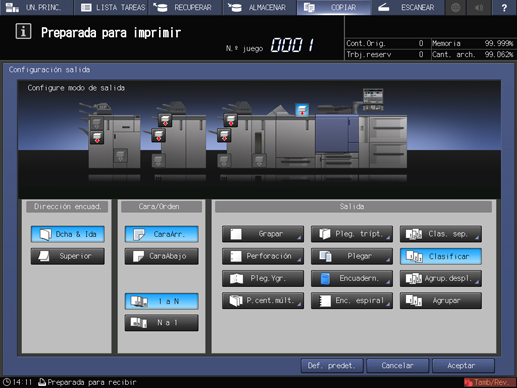This screenshot has height=388, width=517.
Task: Click the speaker sound icon
Action: coord(479,7)
